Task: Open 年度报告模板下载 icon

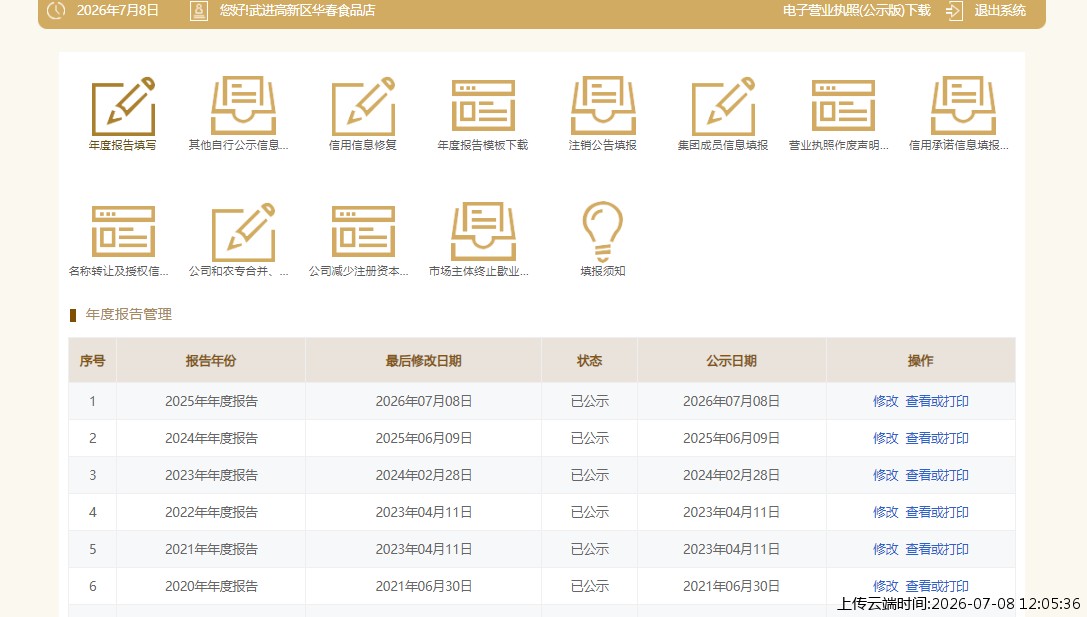Action: (x=483, y=105)
